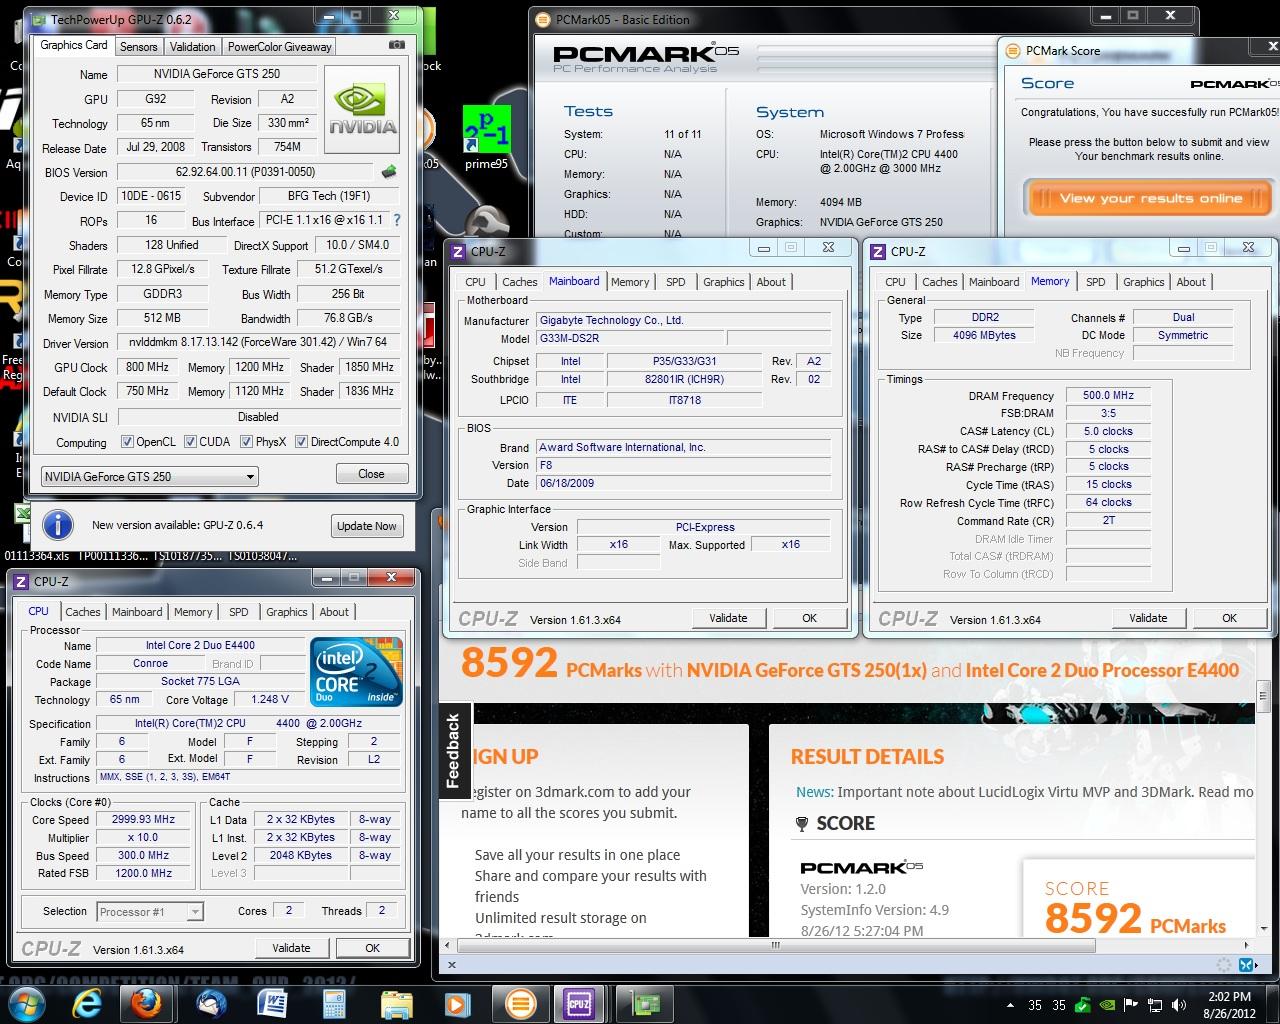The image size is (1280, 1024).
Task: Click the CAS# Latency value 5.0 clocks
Action: pos(1108,431)
